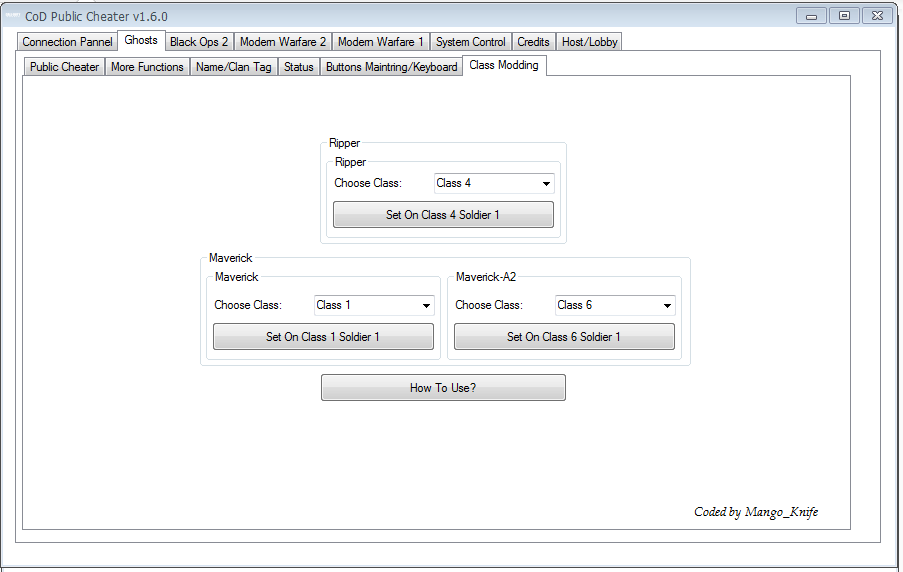
Task: Open the System Control tab
Action: 471,42
